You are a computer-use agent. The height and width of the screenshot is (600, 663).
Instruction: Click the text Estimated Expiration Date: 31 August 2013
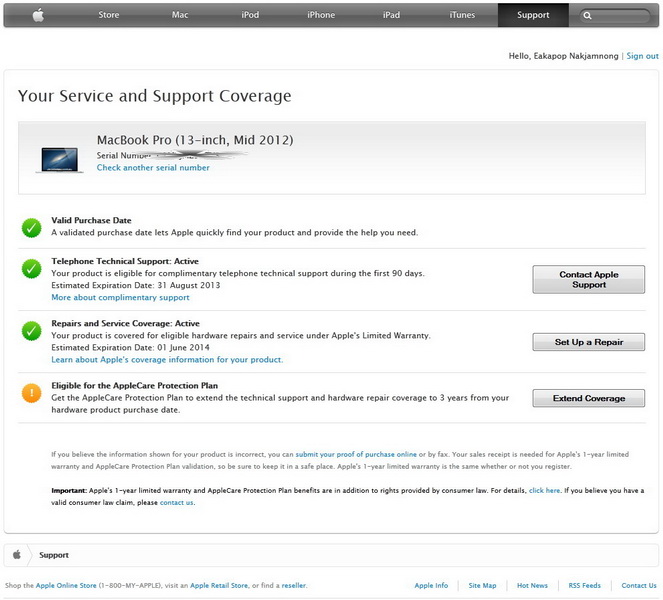pos(136,285)
